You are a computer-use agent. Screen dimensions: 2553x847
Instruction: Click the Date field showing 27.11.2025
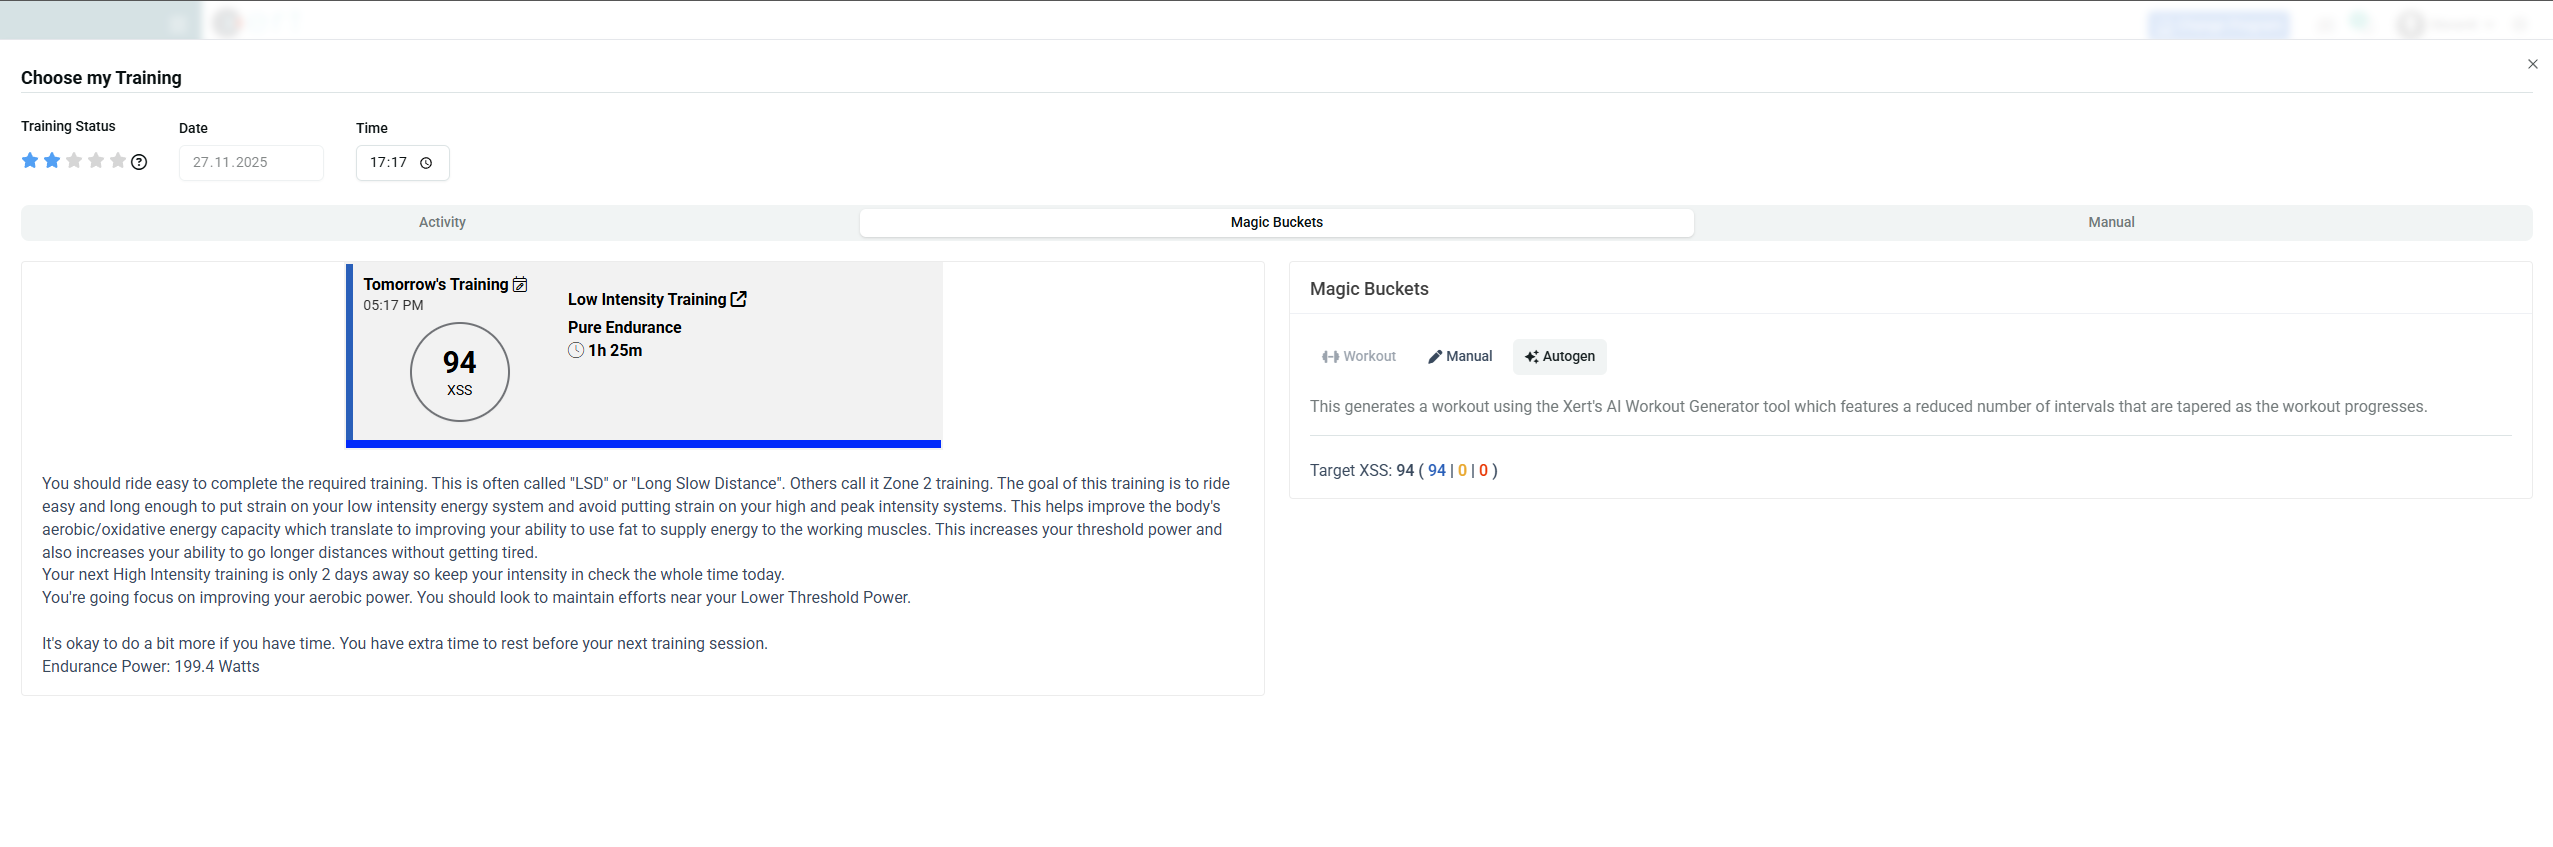tap(250, 163)
